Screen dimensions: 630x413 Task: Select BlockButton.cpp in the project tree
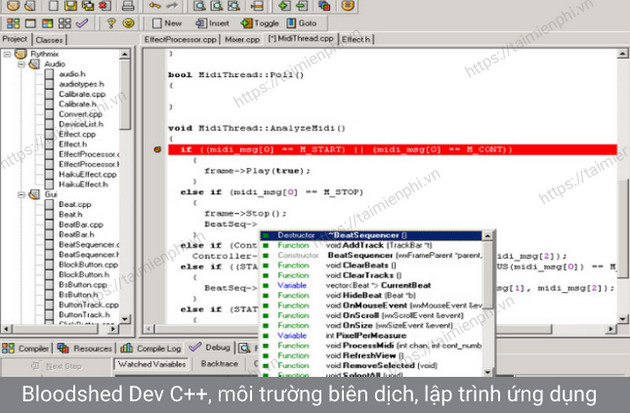88,264
